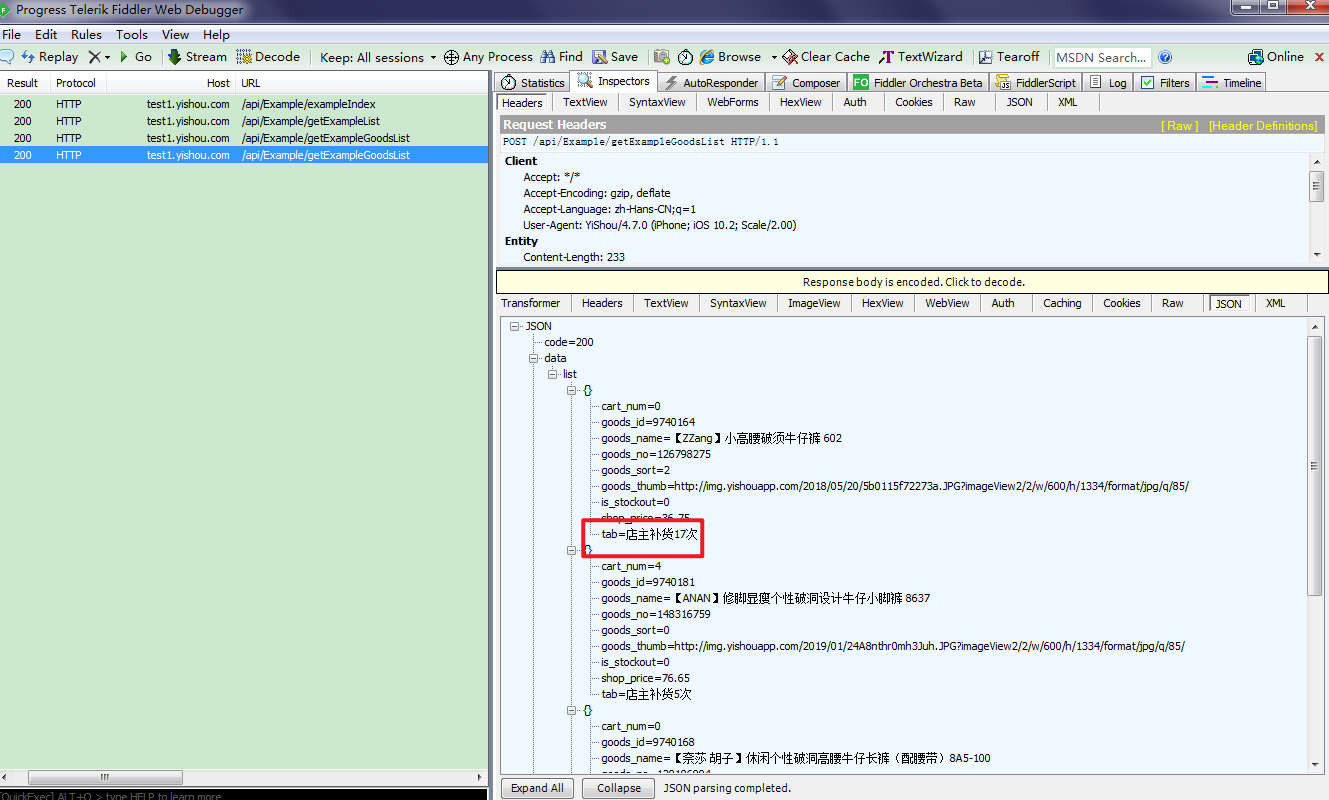Select the Content-Length: 233 header line

tap(574, 257)
